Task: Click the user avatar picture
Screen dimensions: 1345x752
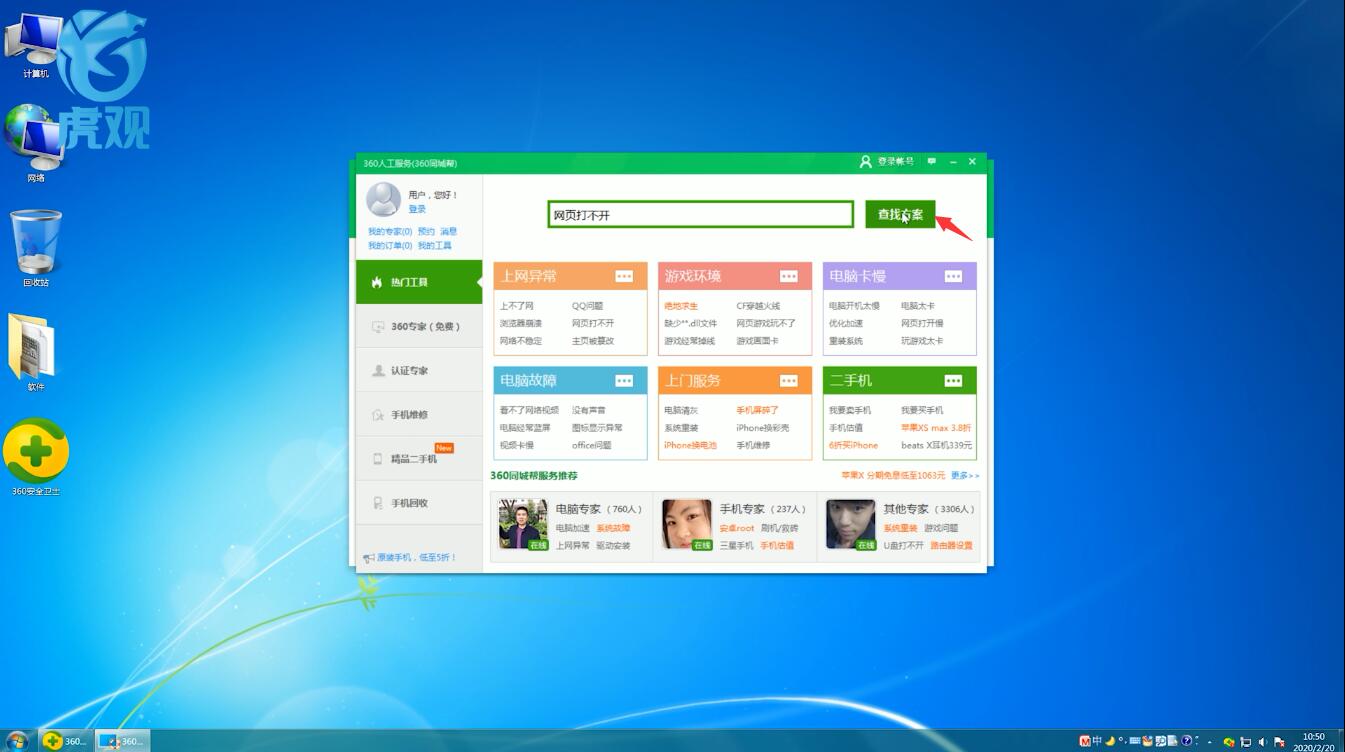Action: 383,199
